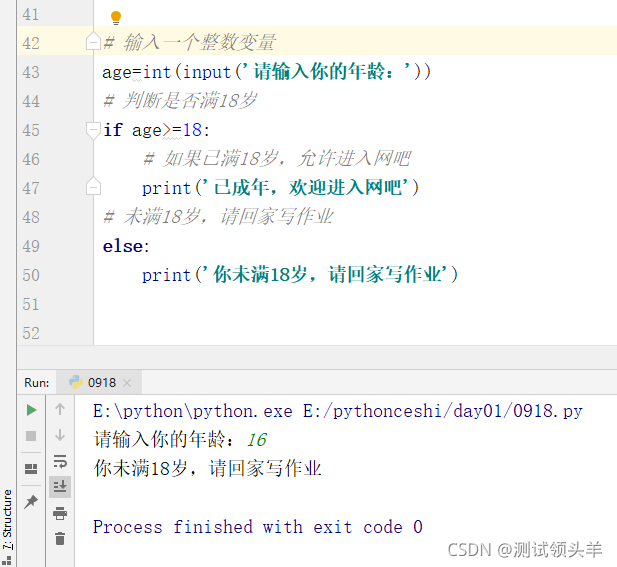Click the 'if age>=18:' statement
This screenshot has width=617, height=567.
point(157,130)
